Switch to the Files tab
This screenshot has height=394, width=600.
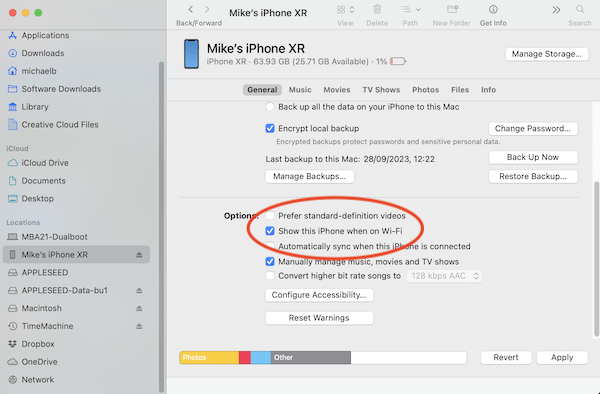tap(460, 90)
